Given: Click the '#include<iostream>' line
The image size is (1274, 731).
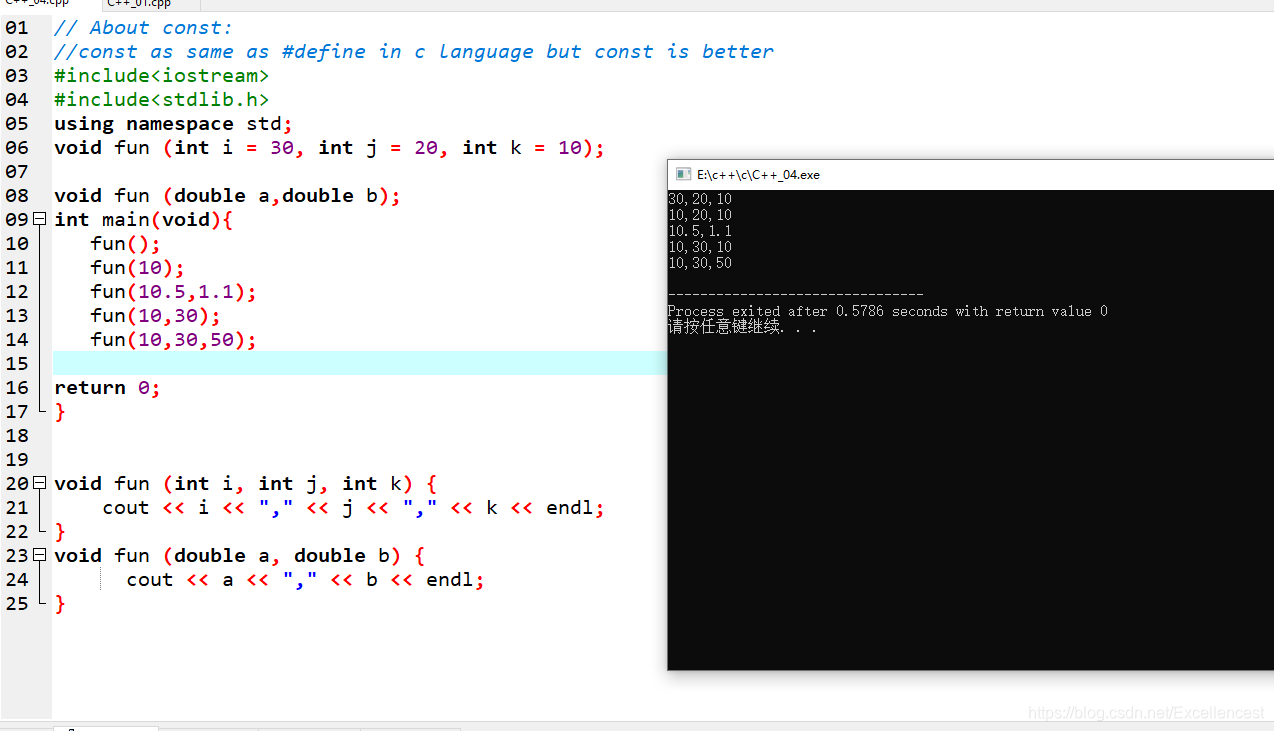Looking at the screenshot, I should pyautogui.click(x=162, y=75).
